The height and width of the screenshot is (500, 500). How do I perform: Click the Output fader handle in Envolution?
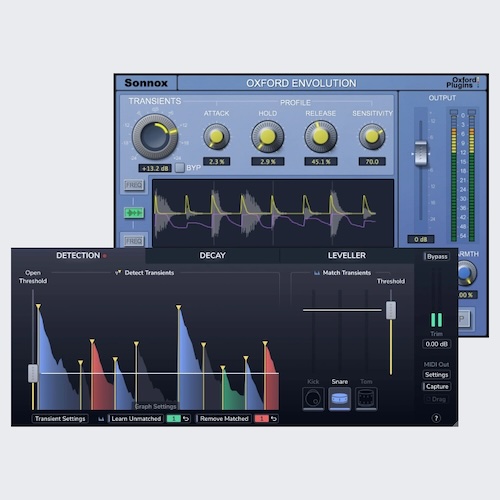click(421, 153)
